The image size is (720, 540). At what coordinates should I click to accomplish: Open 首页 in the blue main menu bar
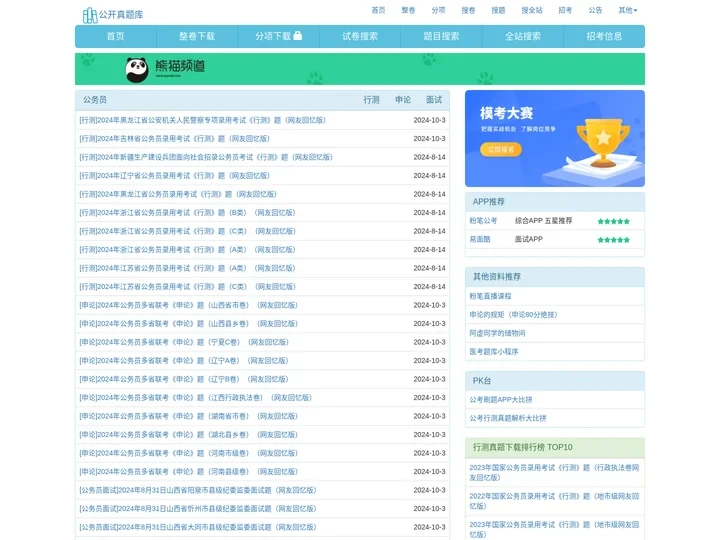click(116, 36)
